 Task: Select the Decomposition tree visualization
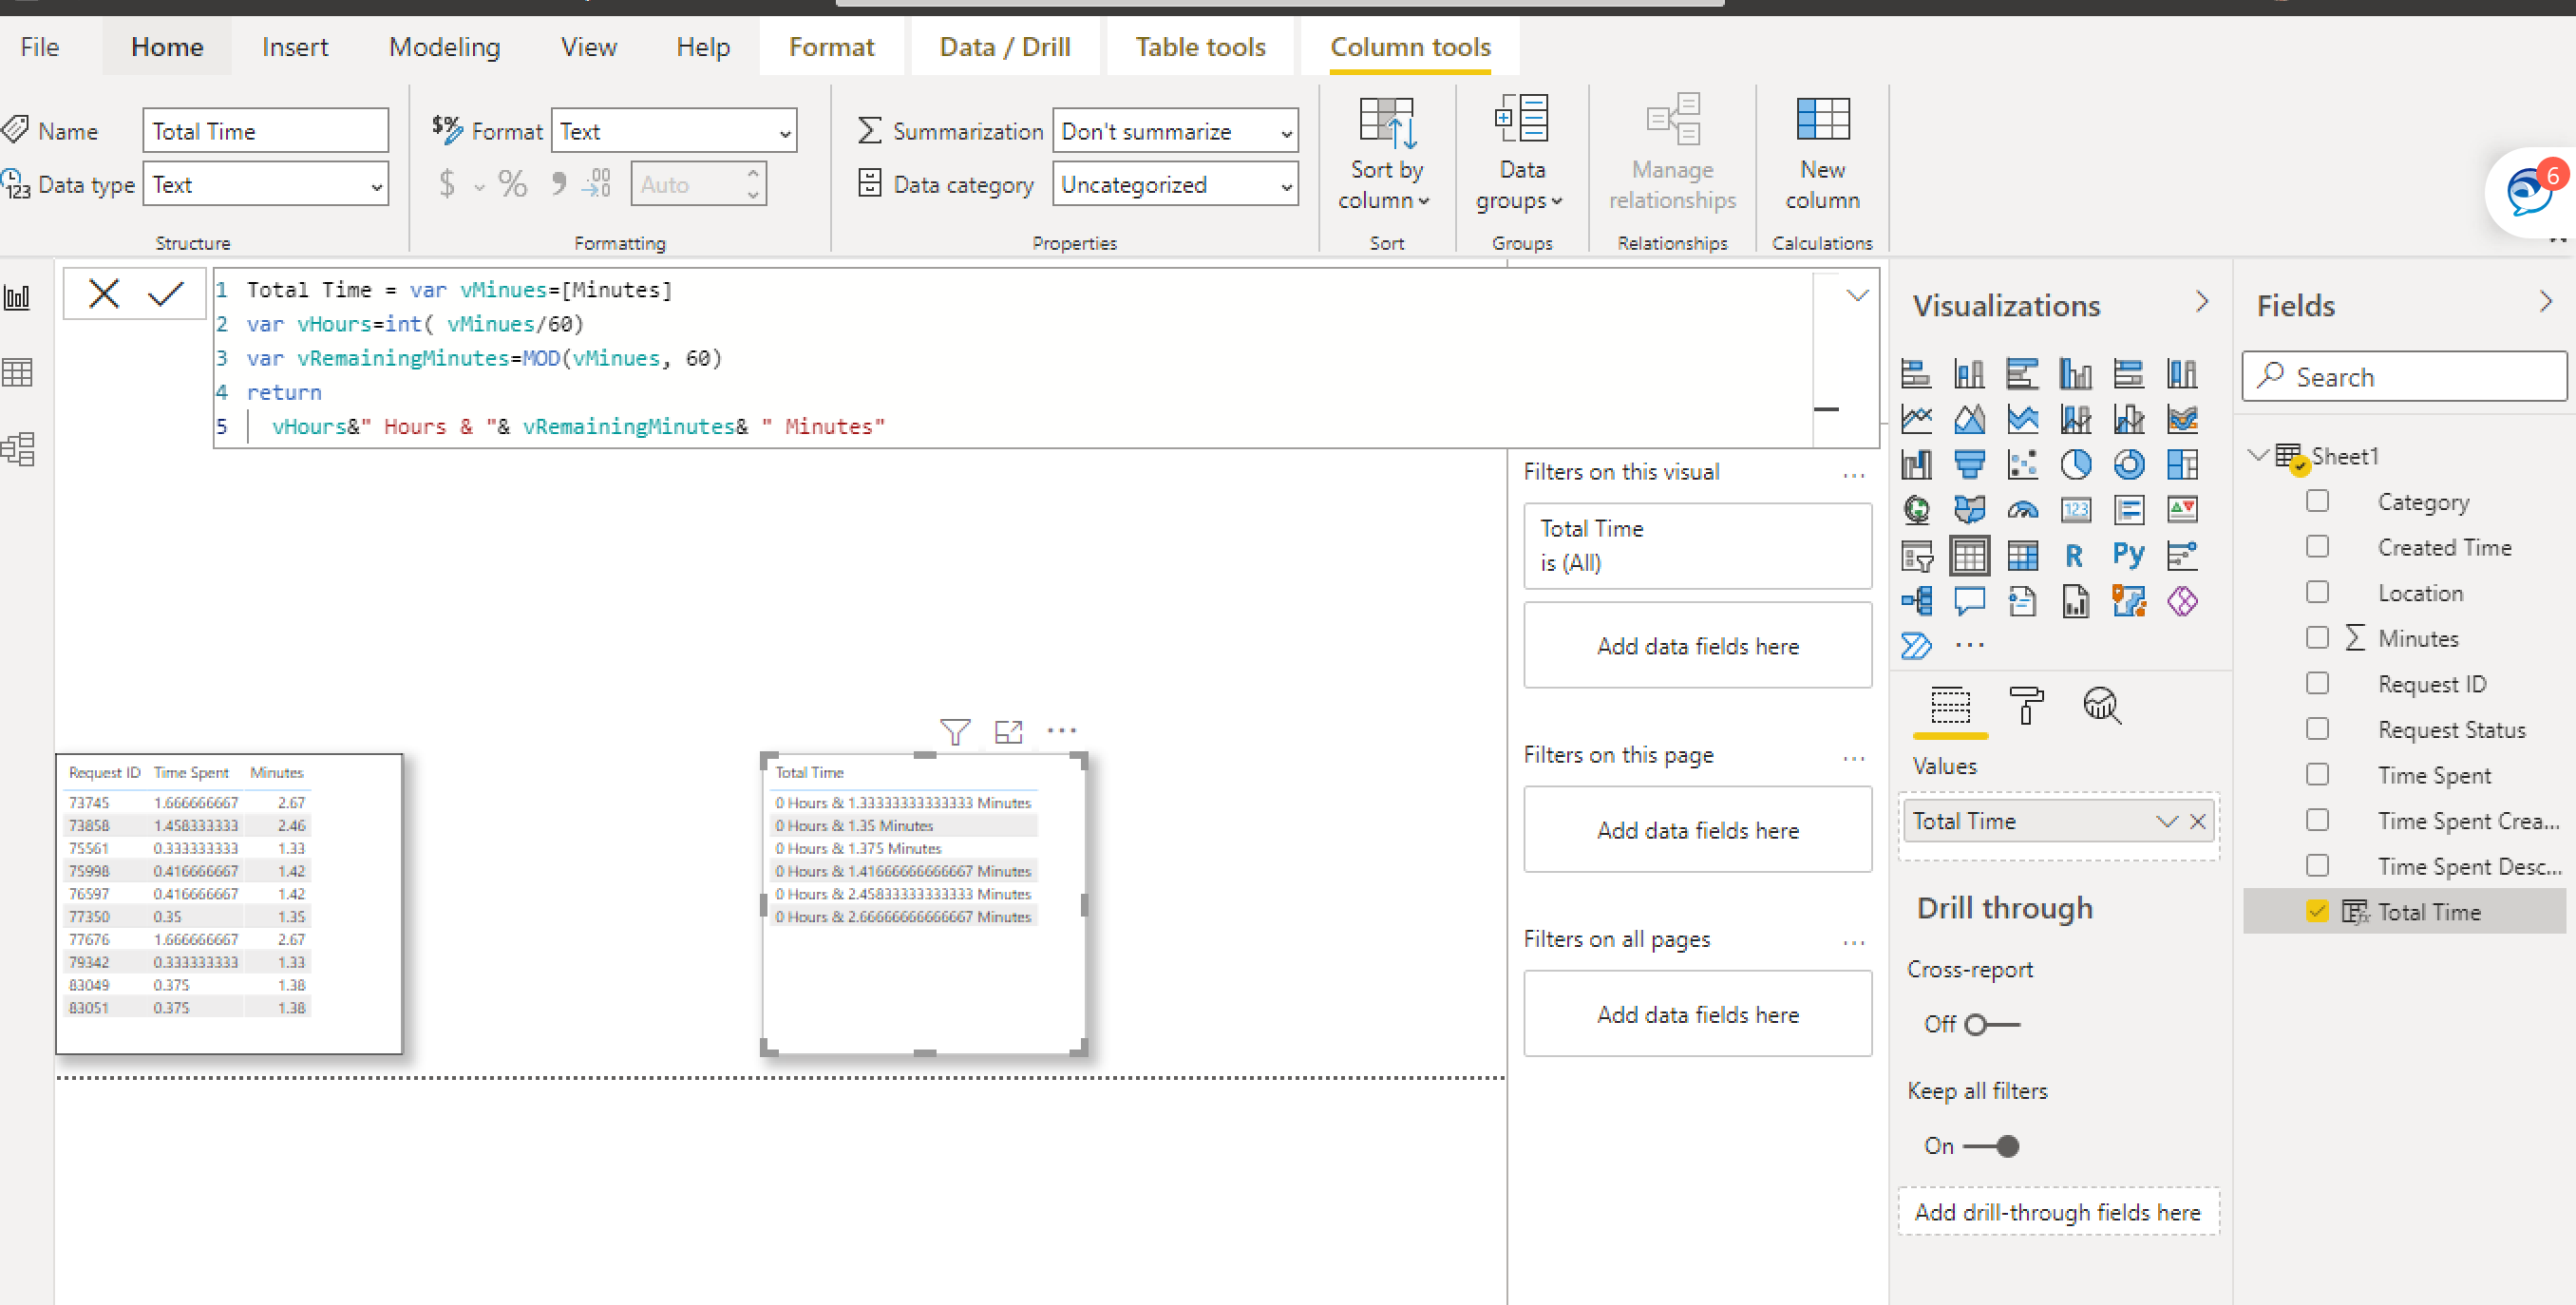pyautogui.click(x=1916, y=601)
